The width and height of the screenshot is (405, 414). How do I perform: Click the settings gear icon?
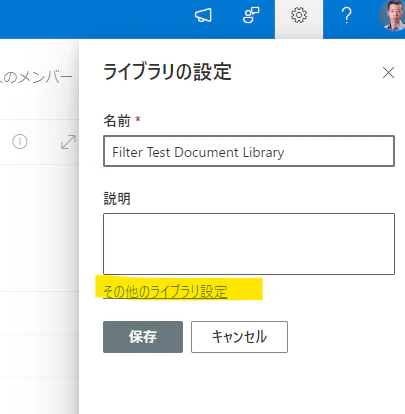pos(299,16)
